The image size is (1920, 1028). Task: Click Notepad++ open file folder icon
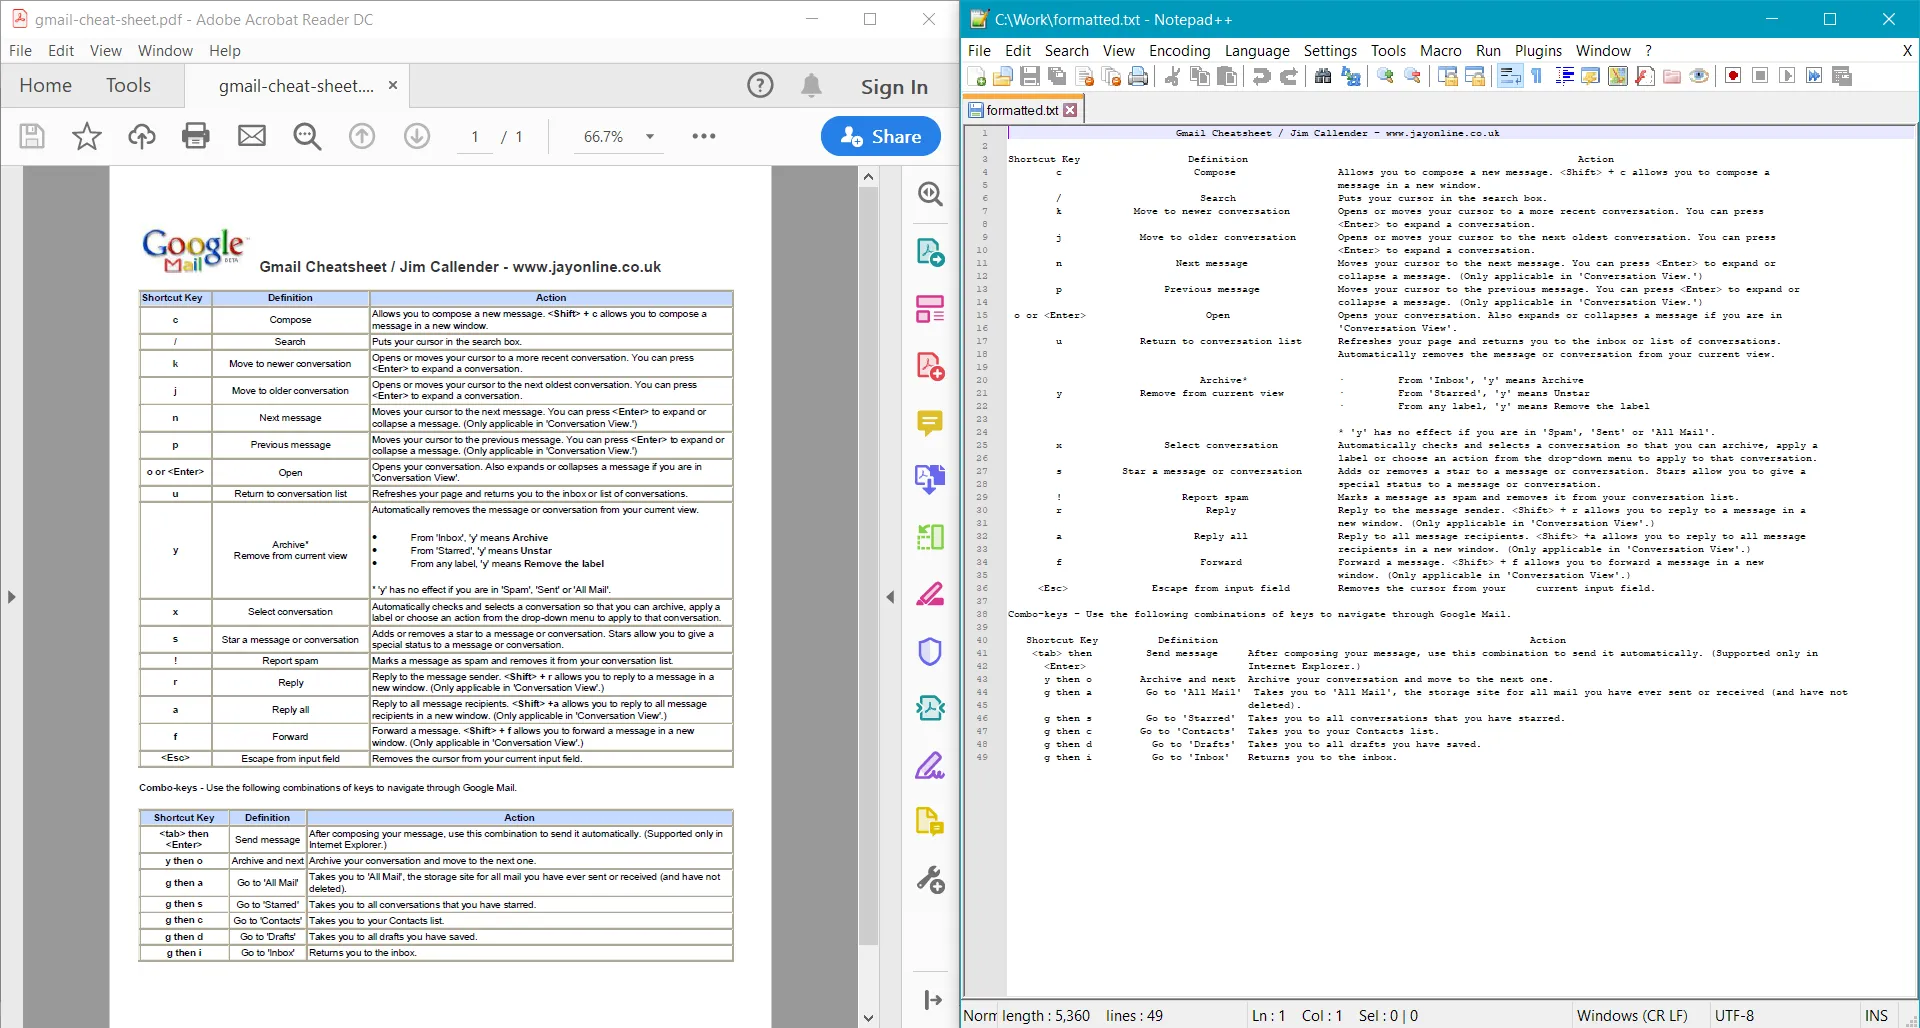[1003, 77]
